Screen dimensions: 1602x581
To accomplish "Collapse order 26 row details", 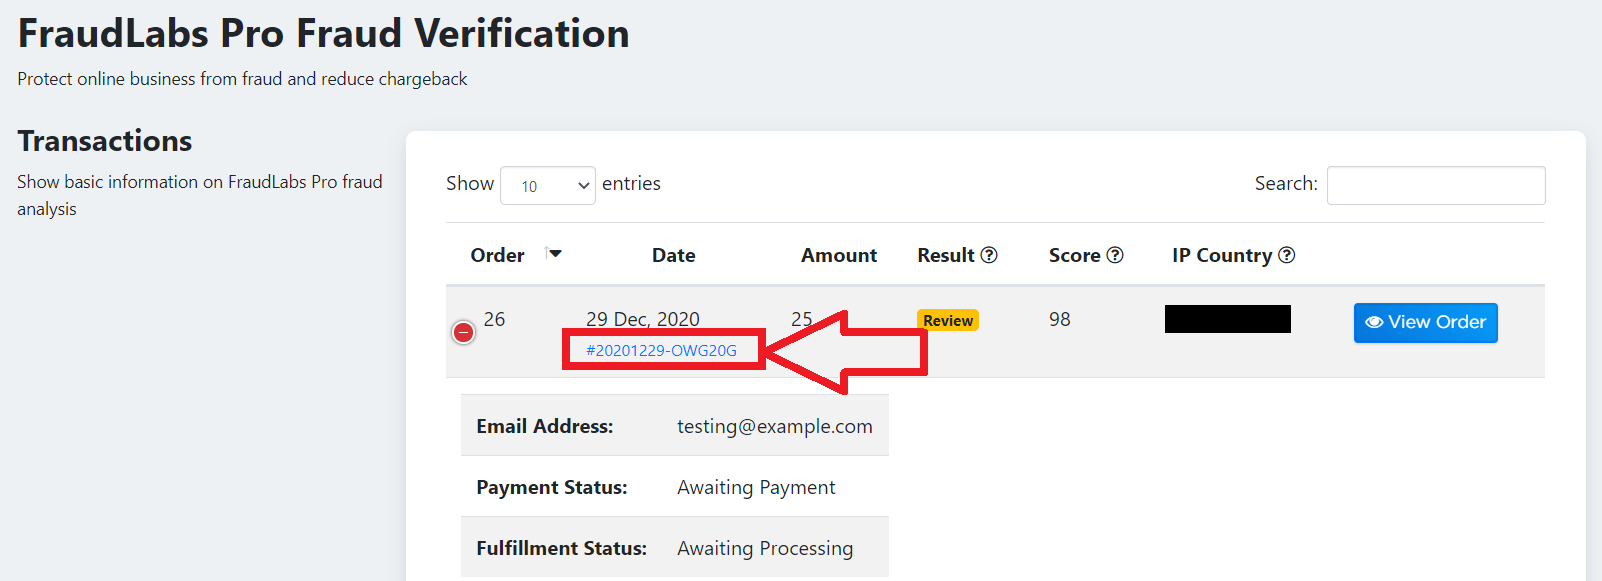I will pyautogui.click(x=463, y=332).
